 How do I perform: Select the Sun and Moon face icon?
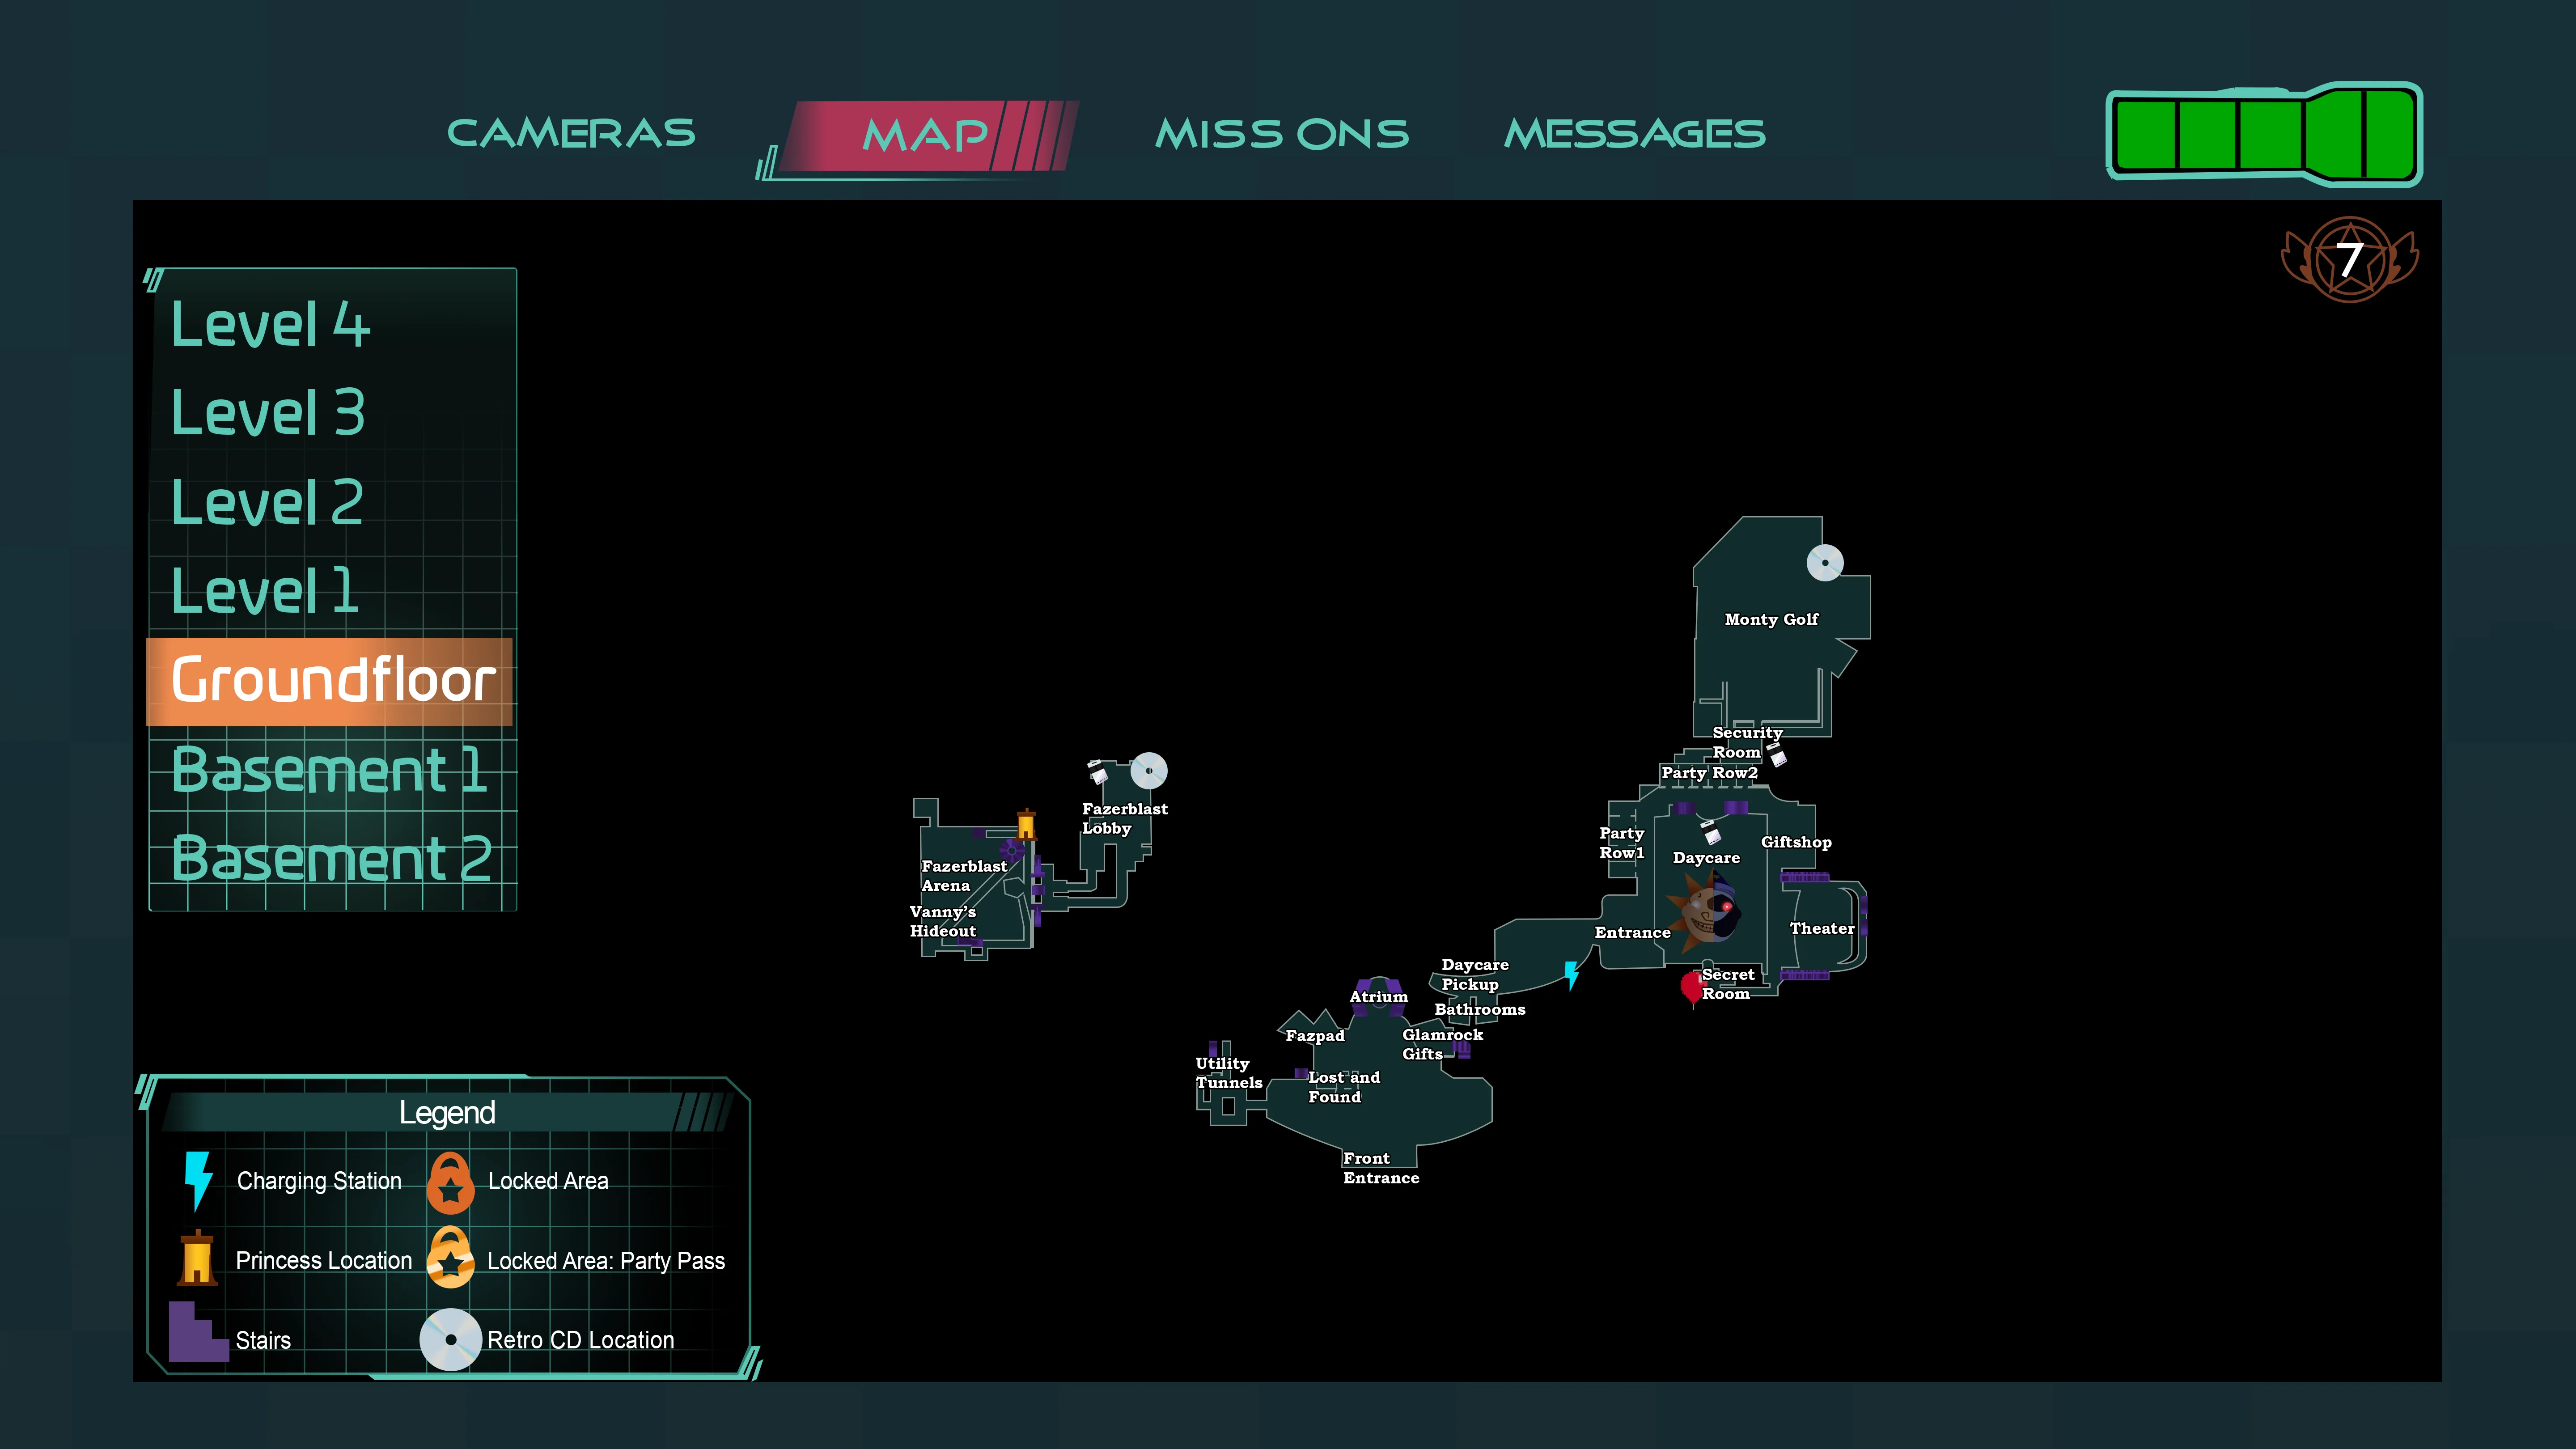pos(1704,910)
